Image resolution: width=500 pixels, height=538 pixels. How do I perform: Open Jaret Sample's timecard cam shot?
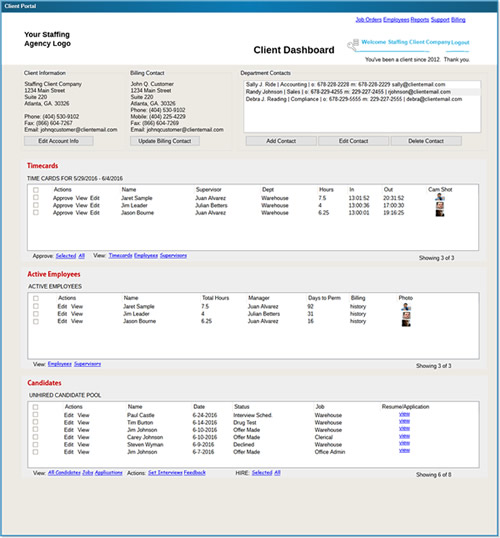click(x=440, y=197)
